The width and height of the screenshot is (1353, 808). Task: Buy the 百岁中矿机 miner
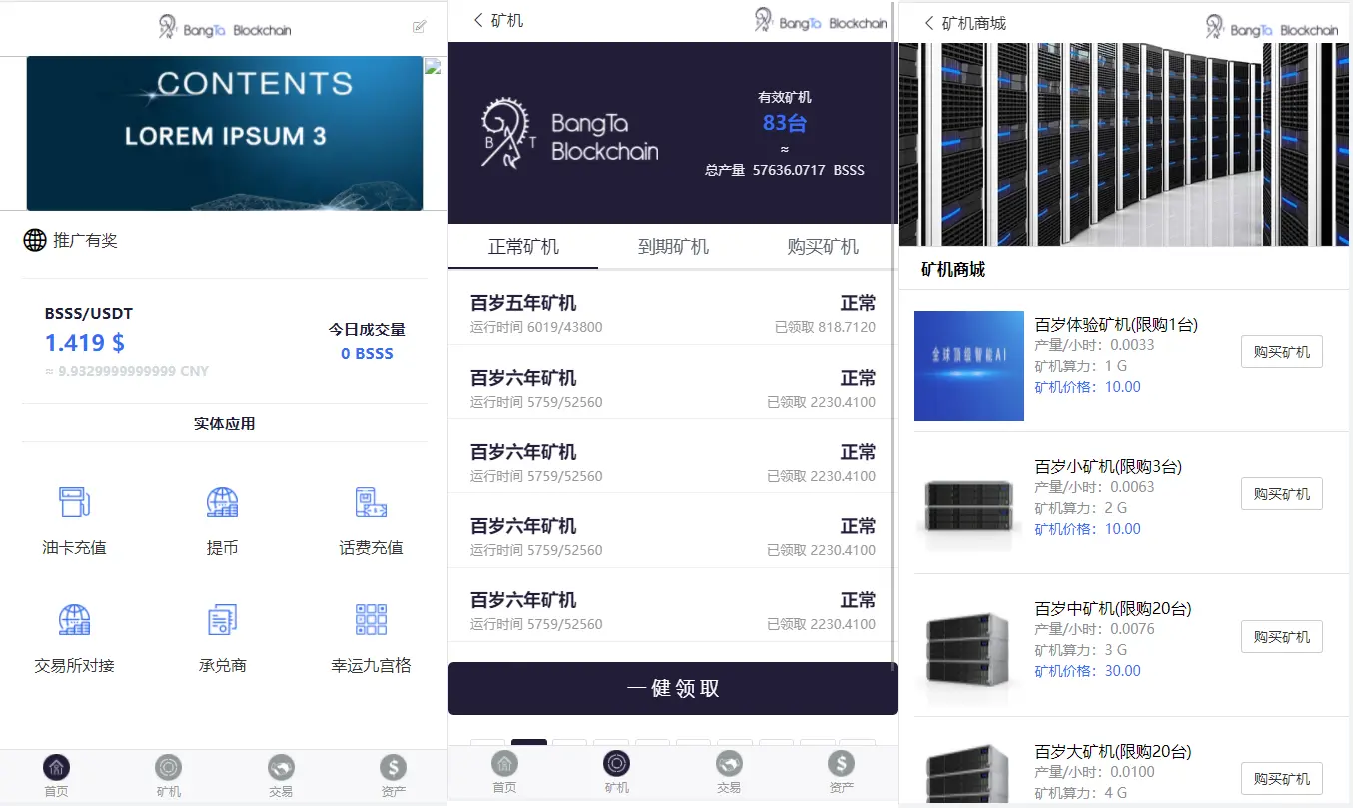pyautogui.click(x=1281, y=636)
